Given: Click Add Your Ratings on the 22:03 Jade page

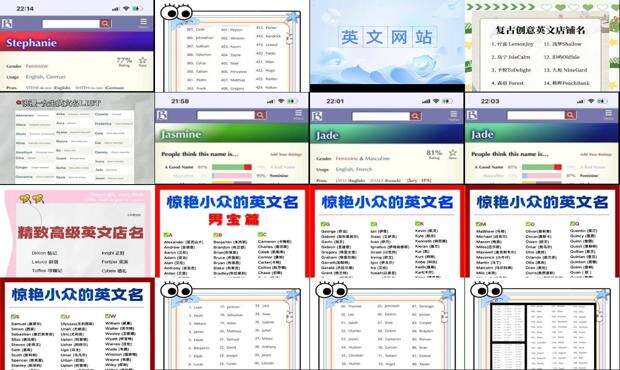Looking at the screenshot, I should 595,154.
